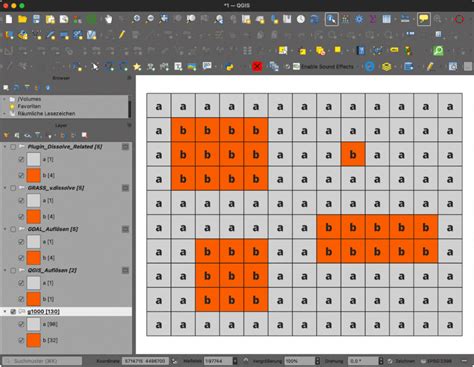Enable the Plugin_Dissolve_Related layer checkbox

tap(13, 147)
